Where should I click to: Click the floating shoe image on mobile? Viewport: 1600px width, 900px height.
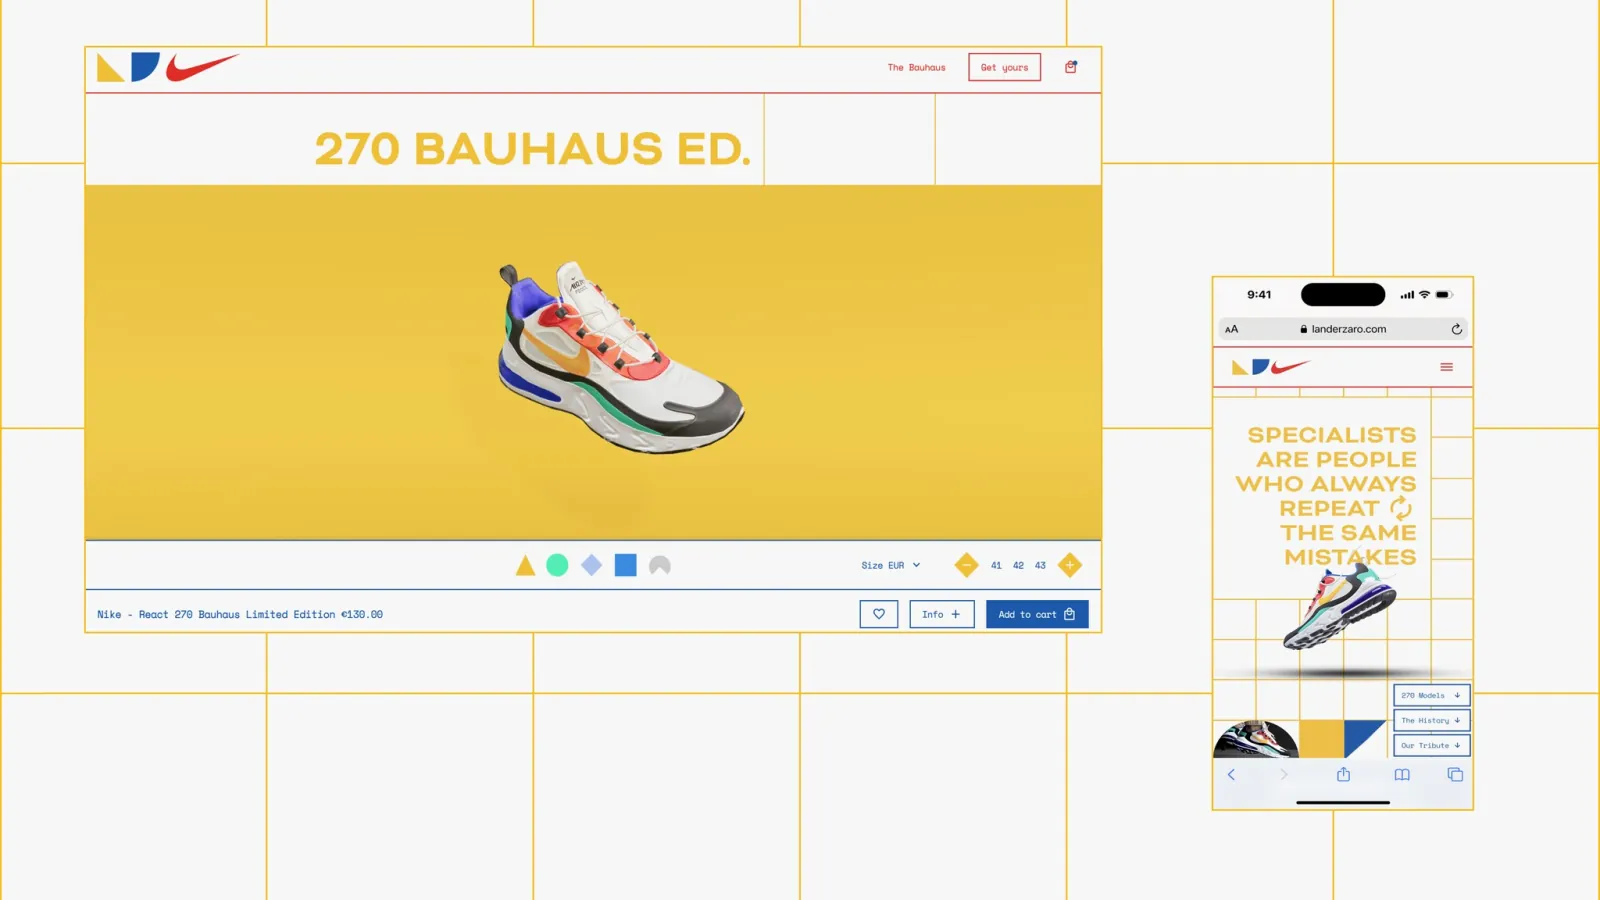pyautogui.click(x=1340, y=607)
